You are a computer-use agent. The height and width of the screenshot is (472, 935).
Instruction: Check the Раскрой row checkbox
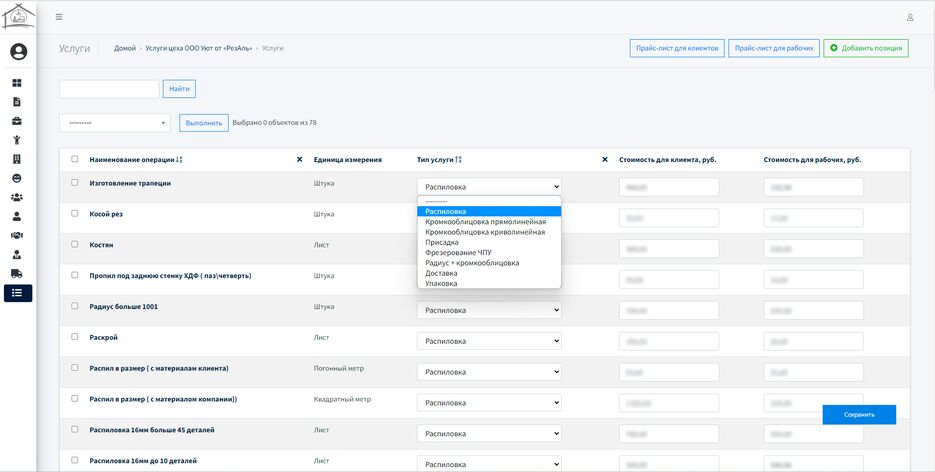pyautogui.click(x=75, y=337)
